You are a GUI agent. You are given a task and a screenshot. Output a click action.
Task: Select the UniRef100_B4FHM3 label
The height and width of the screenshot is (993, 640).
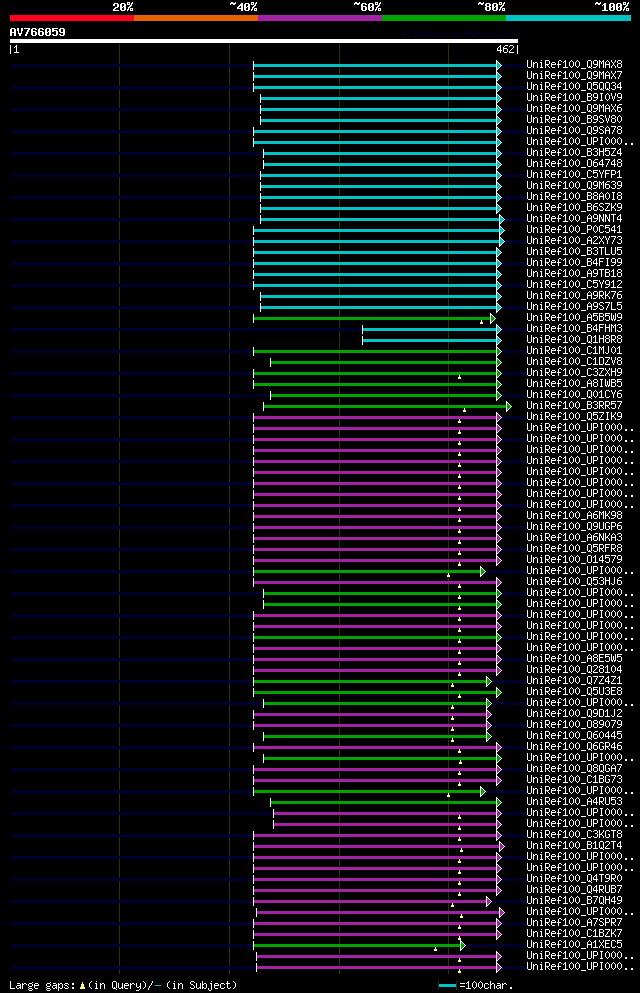click(x=574, y=329)
